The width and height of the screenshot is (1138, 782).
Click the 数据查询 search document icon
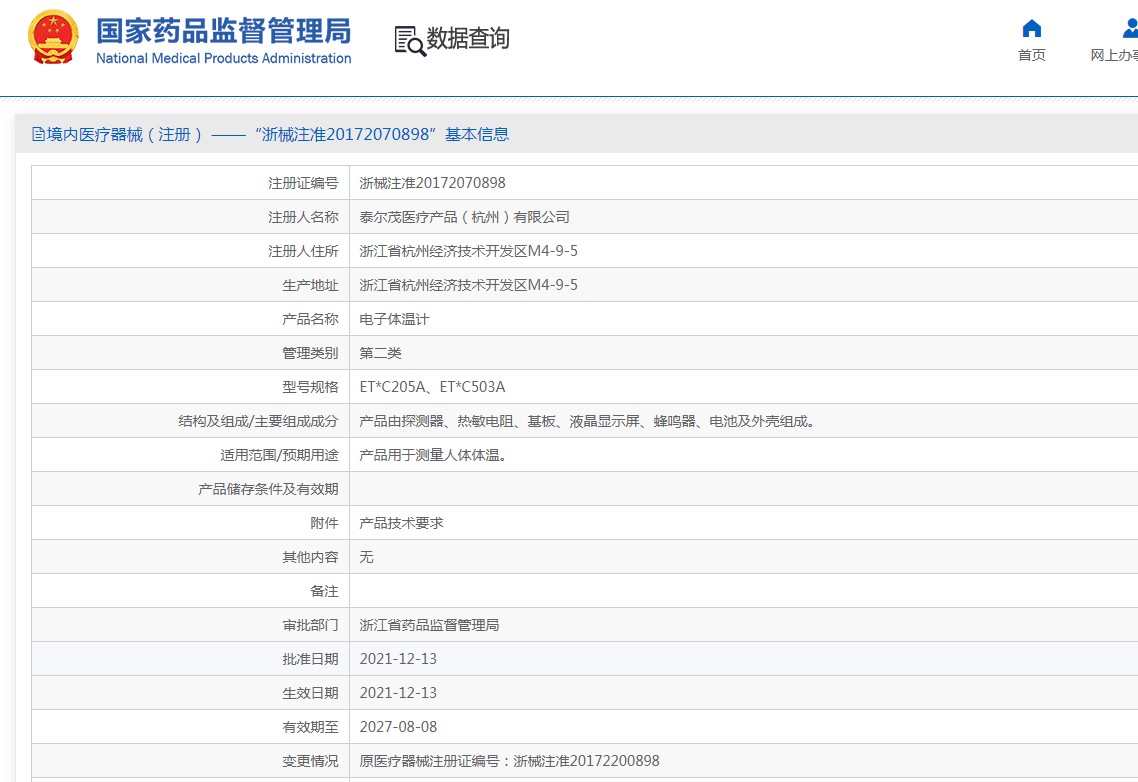coord(410,41)
